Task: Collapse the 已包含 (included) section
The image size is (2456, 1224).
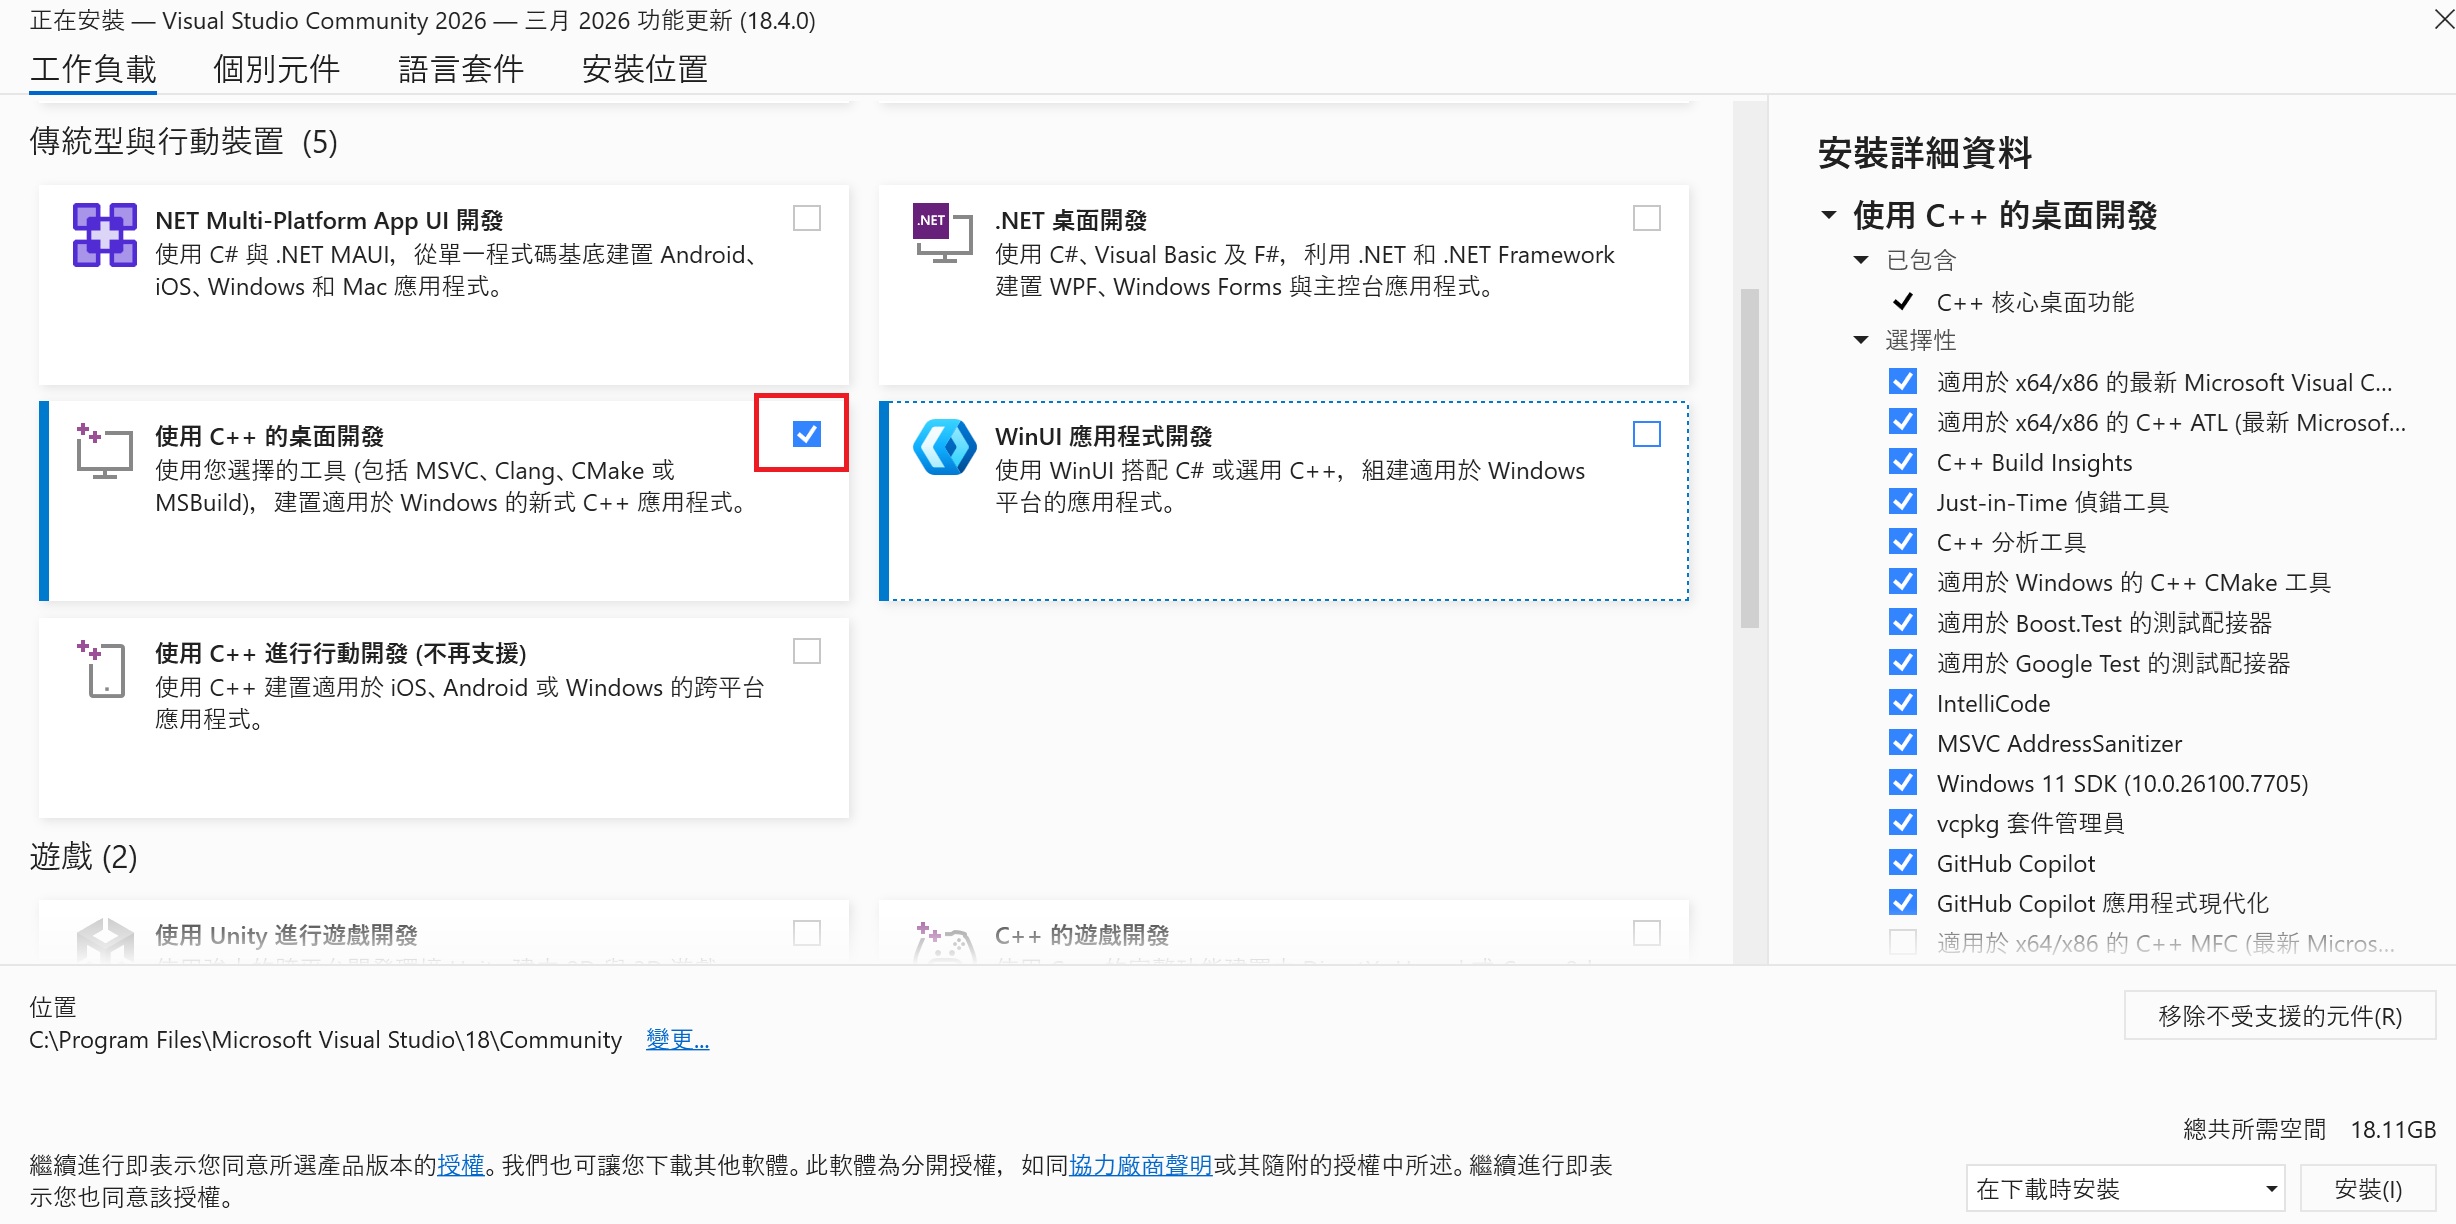Action: [1861, 260]
